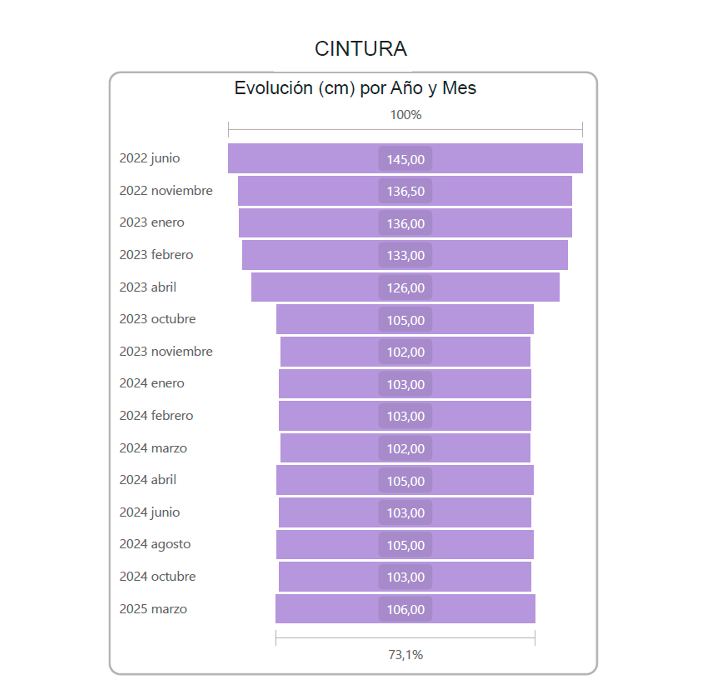Click the 2024 octubre category label
Screen dimensions: 714x695
point(157,577)
